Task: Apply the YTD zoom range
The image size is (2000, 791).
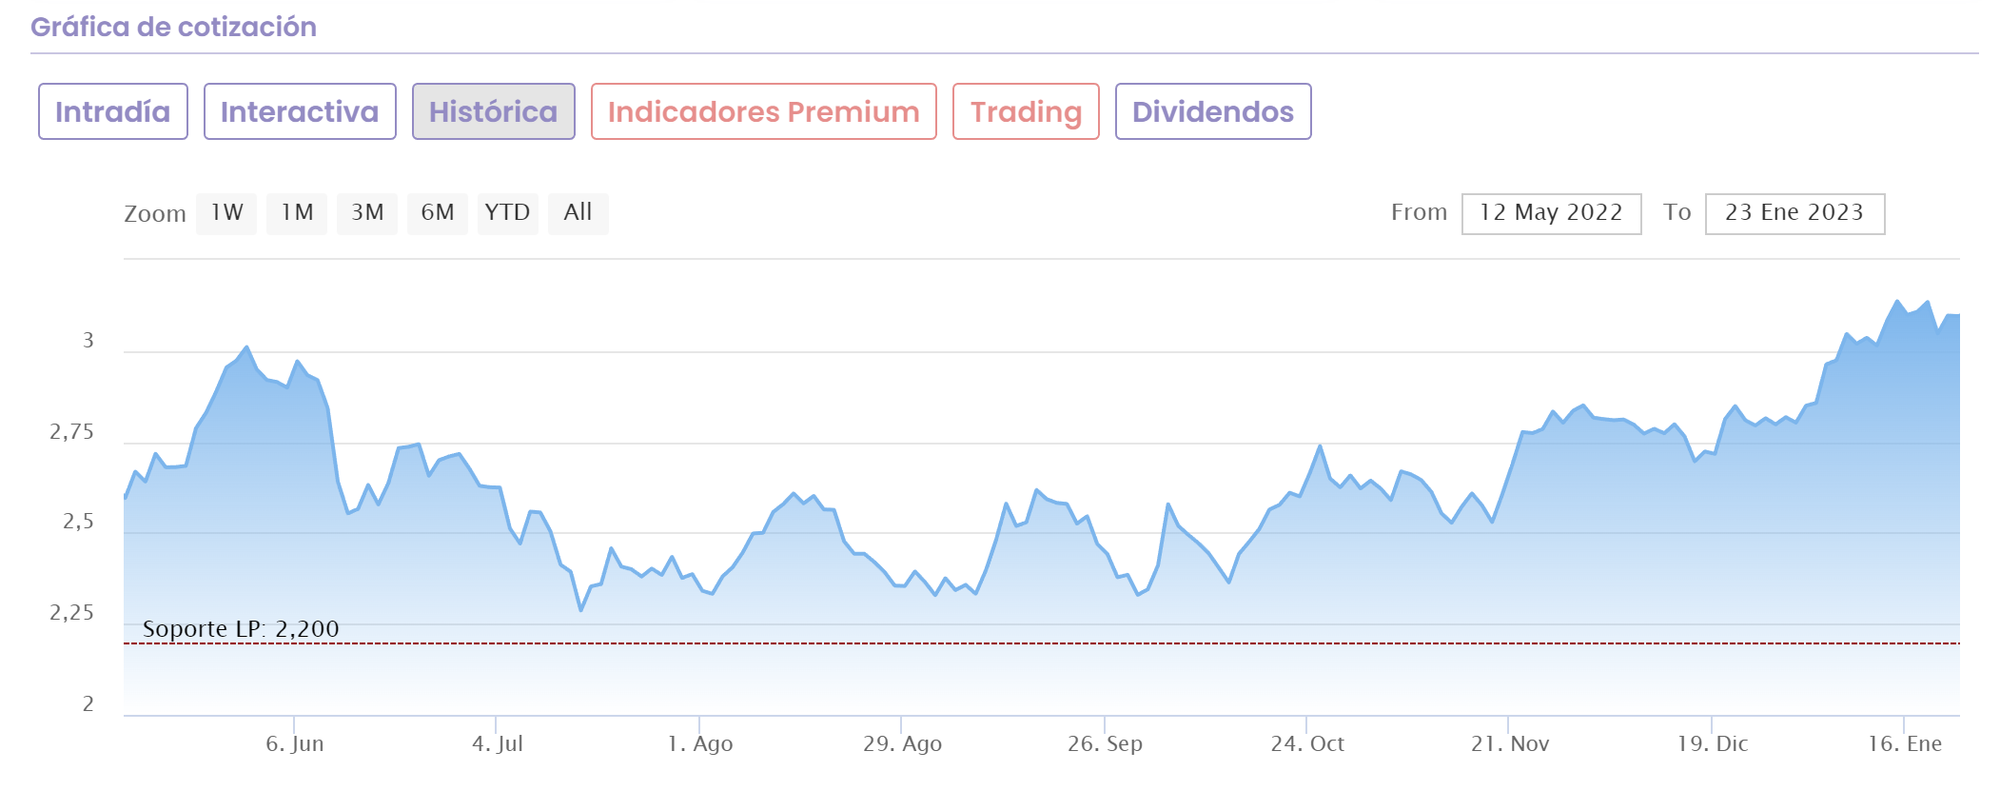Action: [507, 213]
